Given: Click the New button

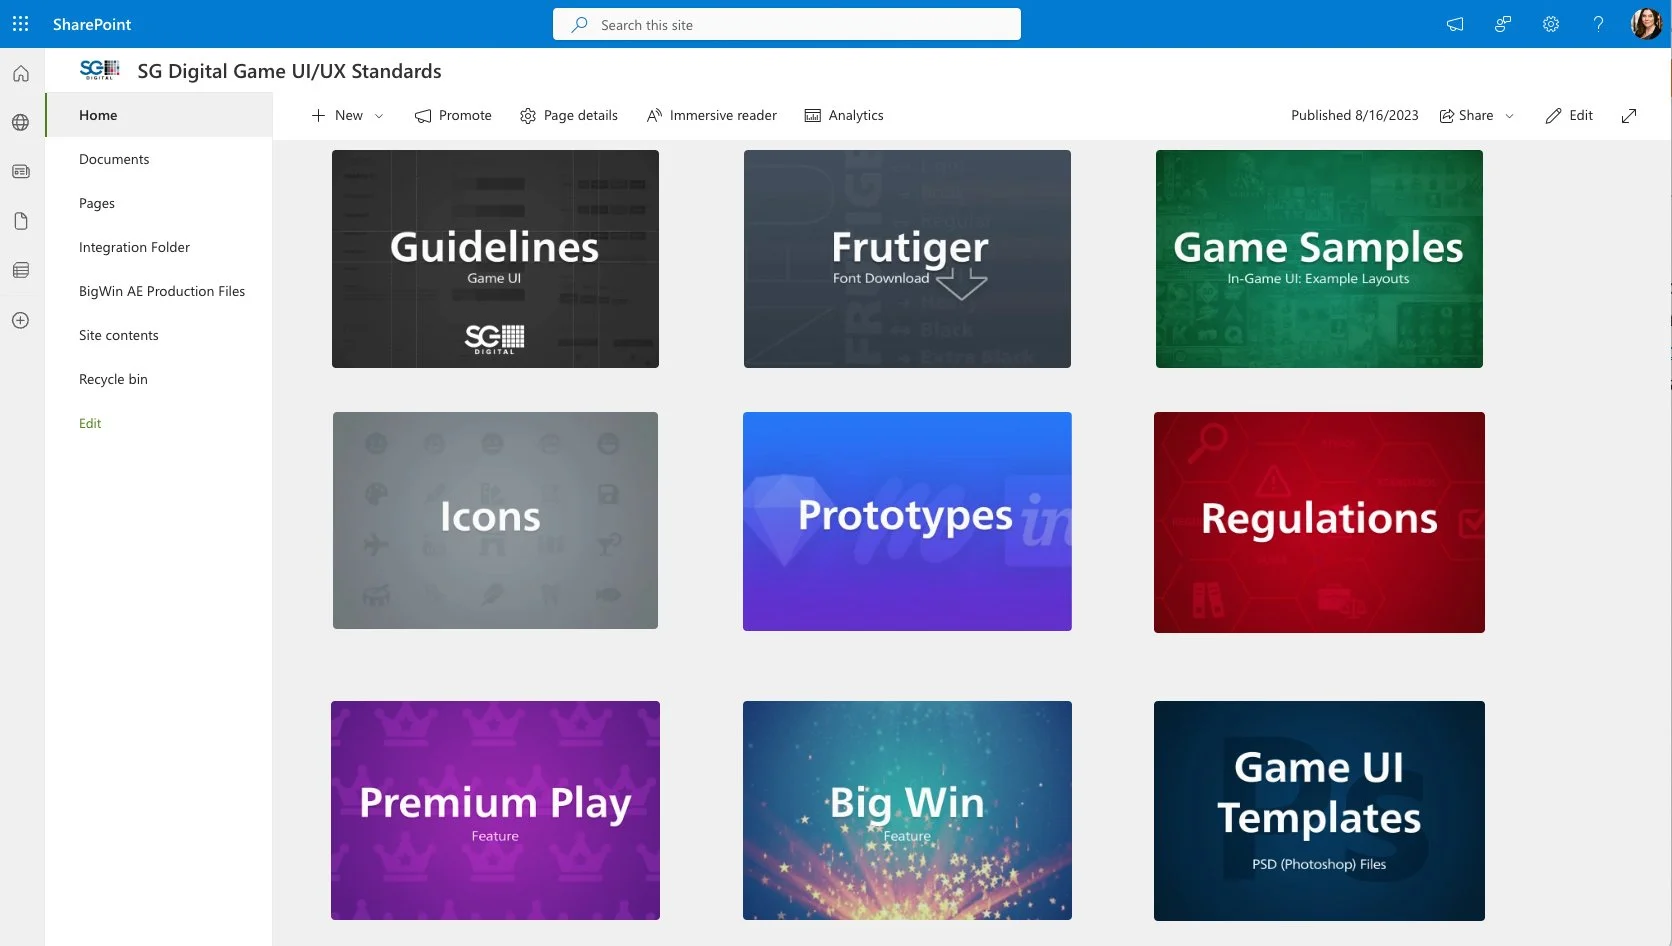Looking at the screenshot, I should point(337,116).
